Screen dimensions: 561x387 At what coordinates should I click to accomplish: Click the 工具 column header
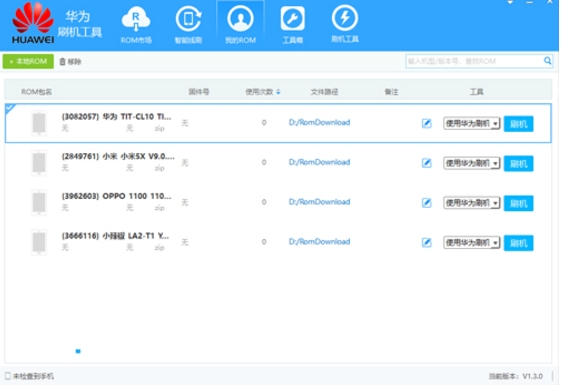click(x=476, y=92)
